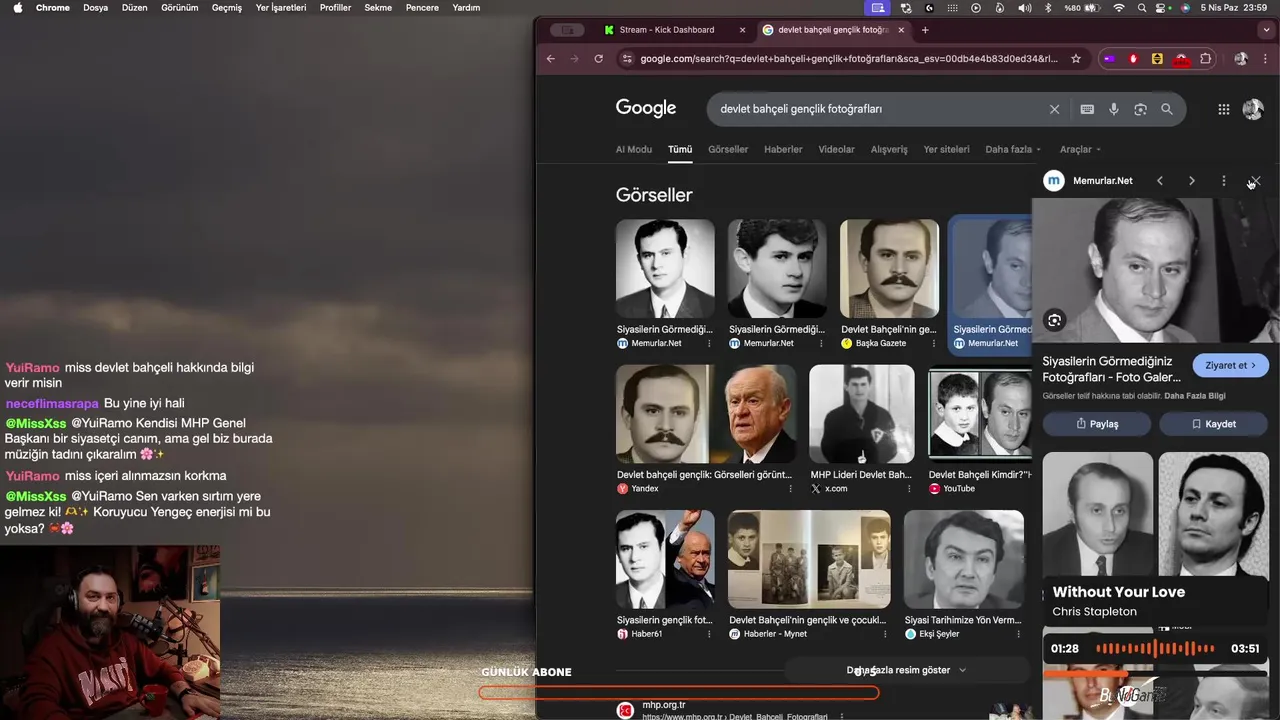Open options for mhp.org.tr result
Image resolution: width=1280 pixels, height=720 pixels.
(842, 716)
